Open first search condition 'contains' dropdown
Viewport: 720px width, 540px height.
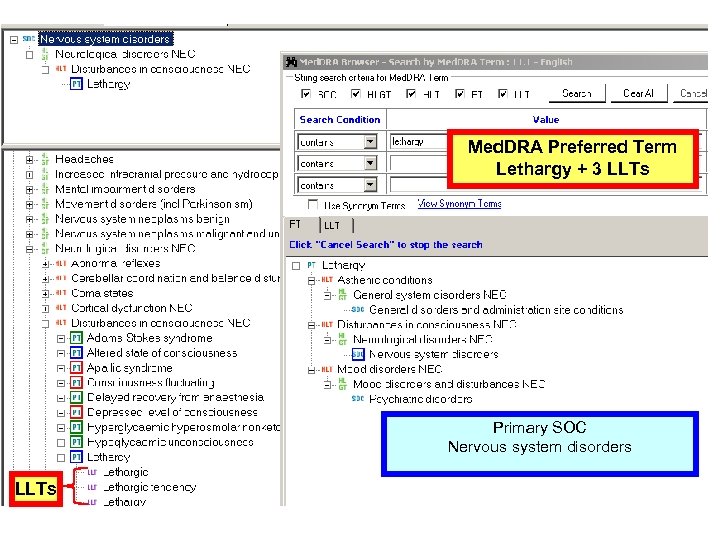click(x=371, y=142)
